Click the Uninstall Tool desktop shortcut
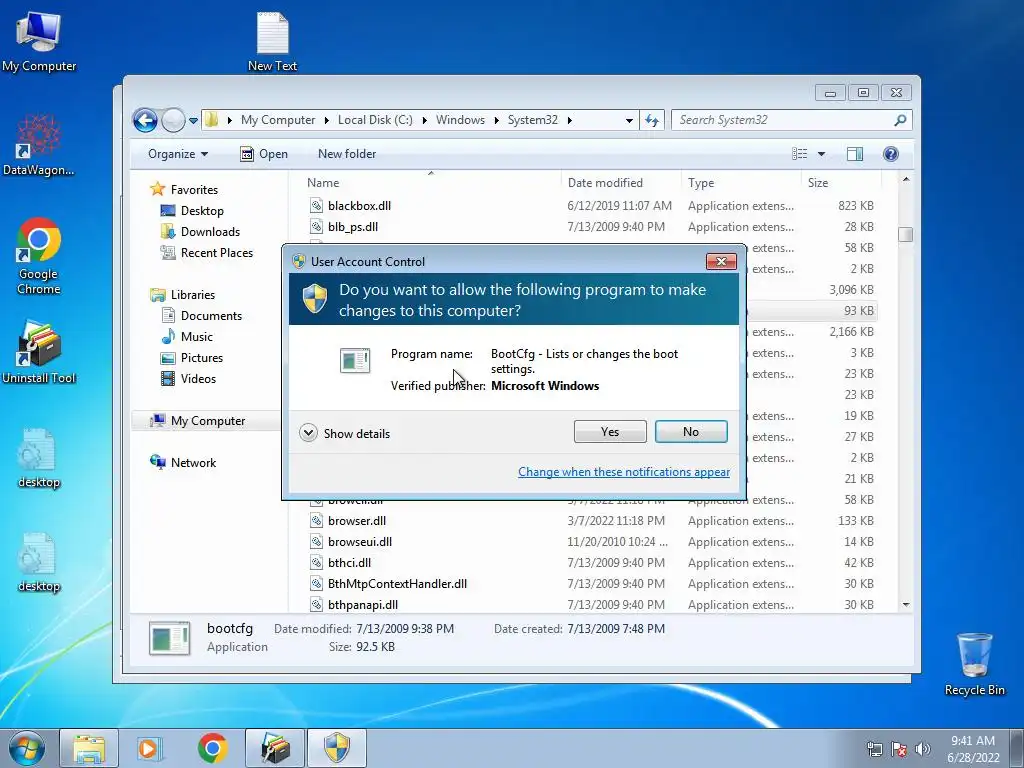Viewport: 1024px width, 768px height. coord(39,353)
